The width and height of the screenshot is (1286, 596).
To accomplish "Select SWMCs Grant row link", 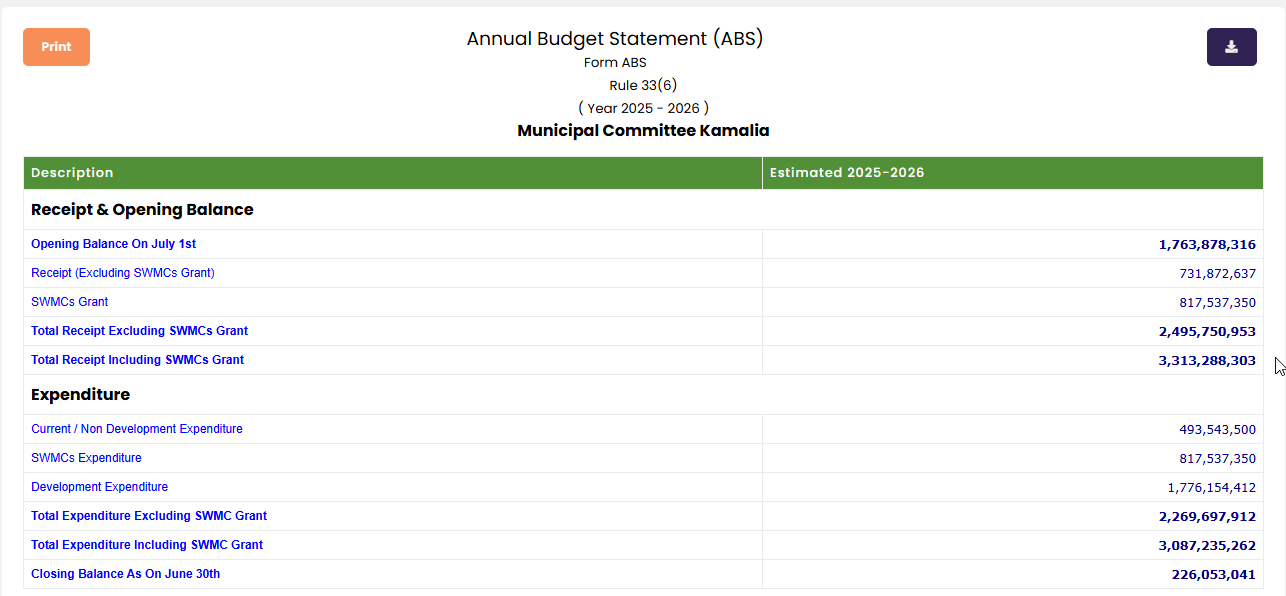I will pyautogui.click(x=70, y=302).
